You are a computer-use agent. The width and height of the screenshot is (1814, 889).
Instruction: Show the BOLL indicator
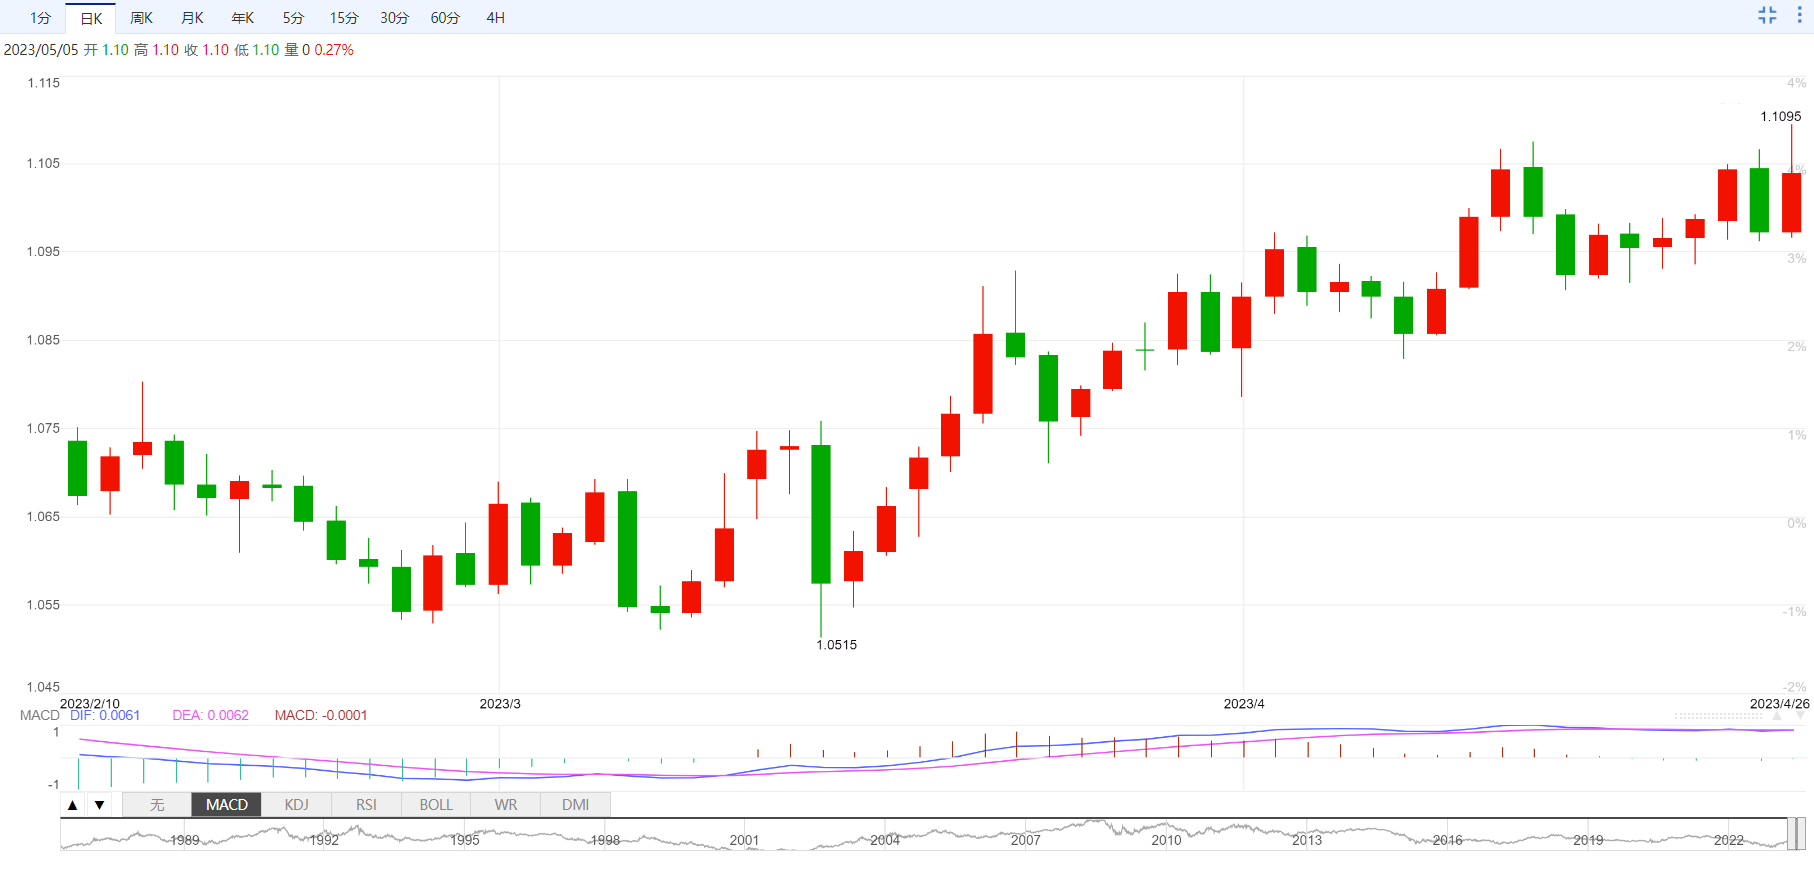click(436, 805)
